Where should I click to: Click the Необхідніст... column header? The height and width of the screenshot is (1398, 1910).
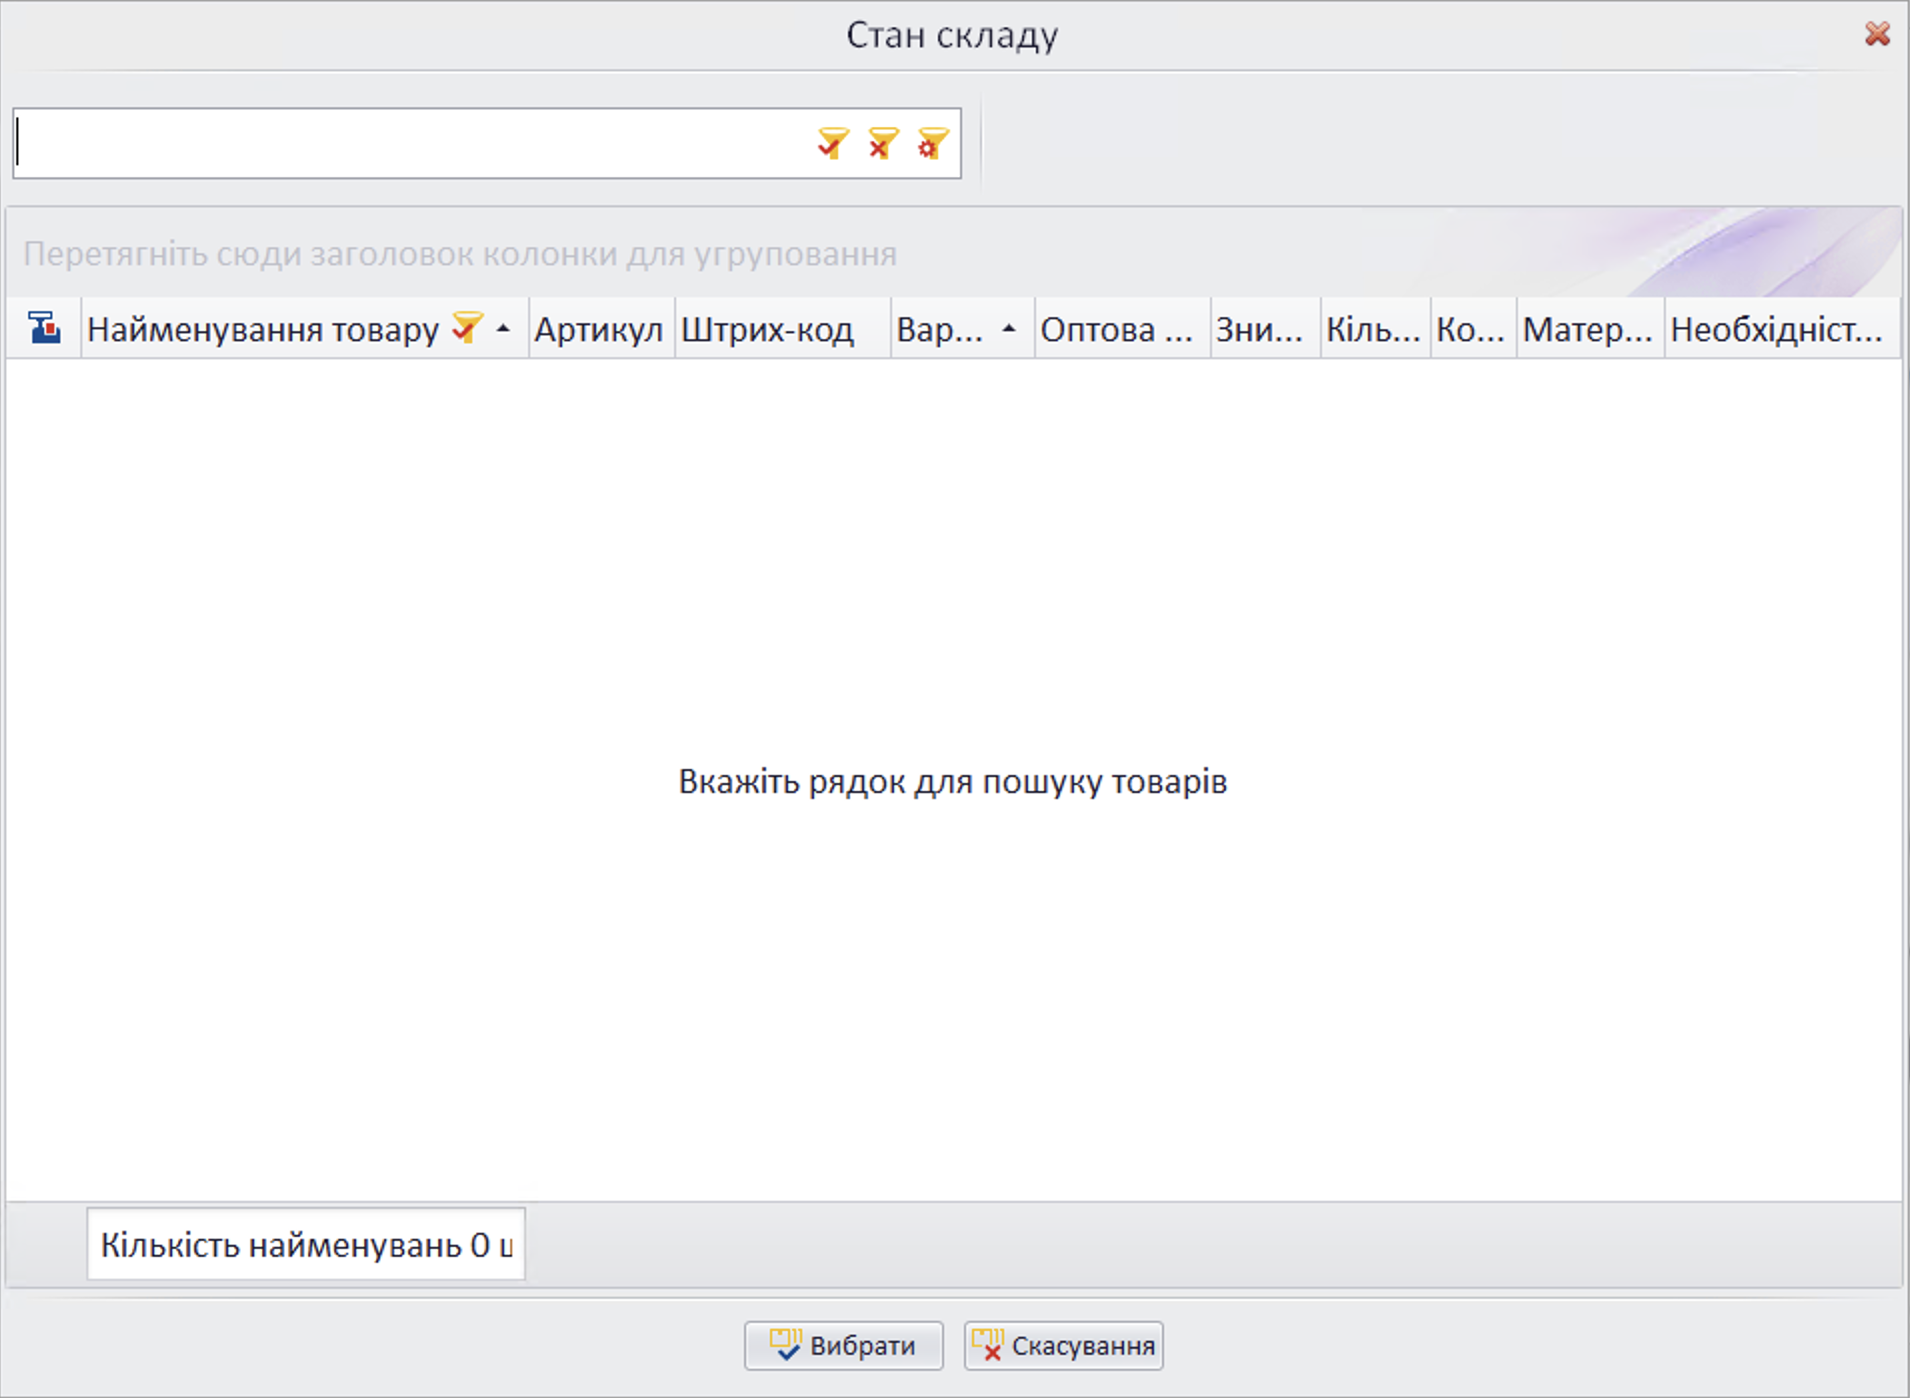[x=1777, y=329]
